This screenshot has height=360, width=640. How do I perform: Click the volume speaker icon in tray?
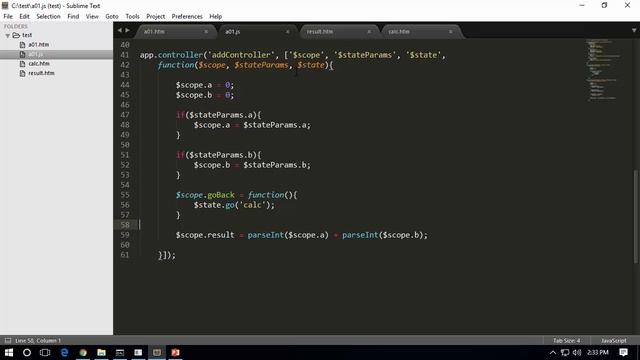coord(577,352)
